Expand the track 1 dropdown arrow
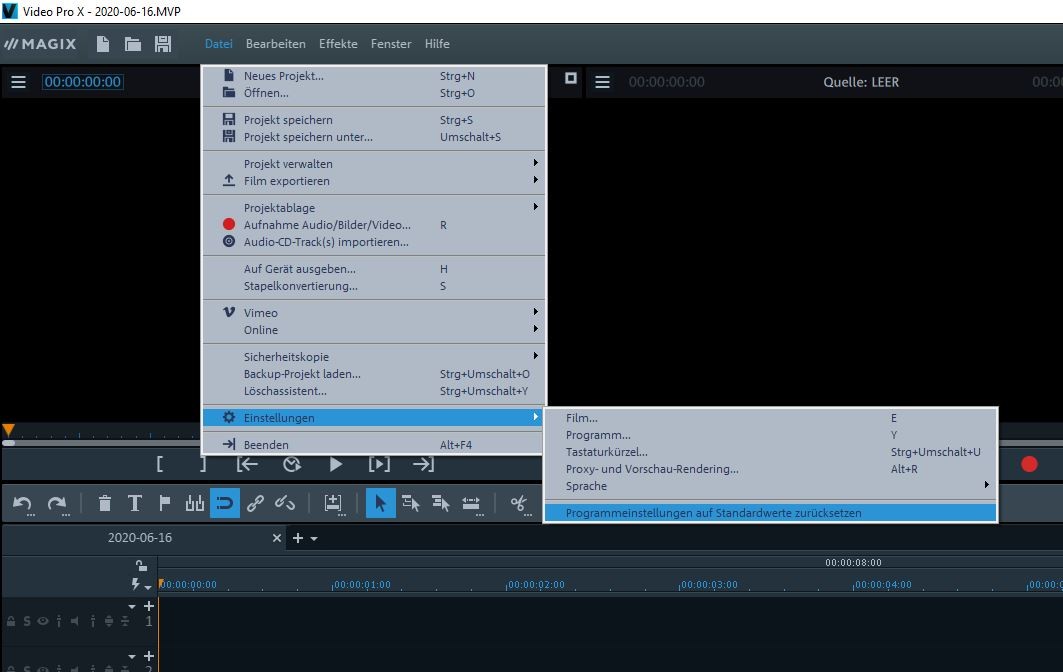The width and height of the screenshot is (1063, 672). pos(132,606)
